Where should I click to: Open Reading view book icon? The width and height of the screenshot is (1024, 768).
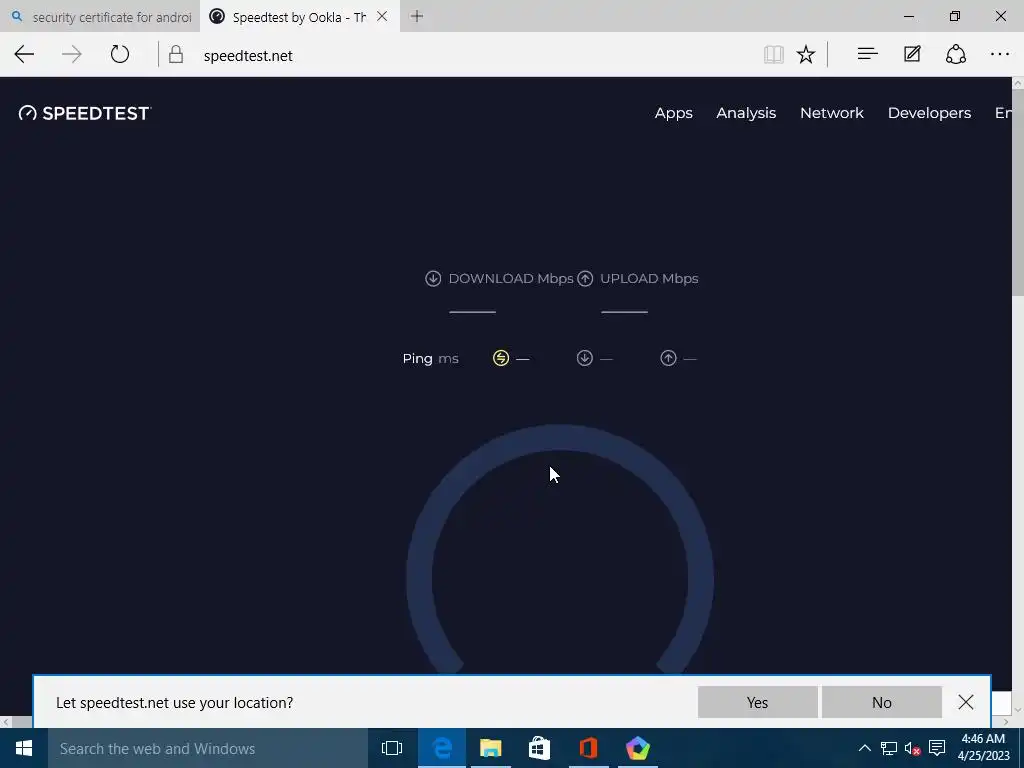coord(774,55)
